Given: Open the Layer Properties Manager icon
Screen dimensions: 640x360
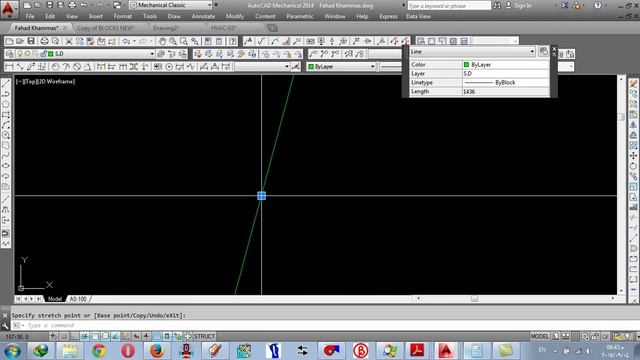Looking at the screenshot, I should pos(9,54).
